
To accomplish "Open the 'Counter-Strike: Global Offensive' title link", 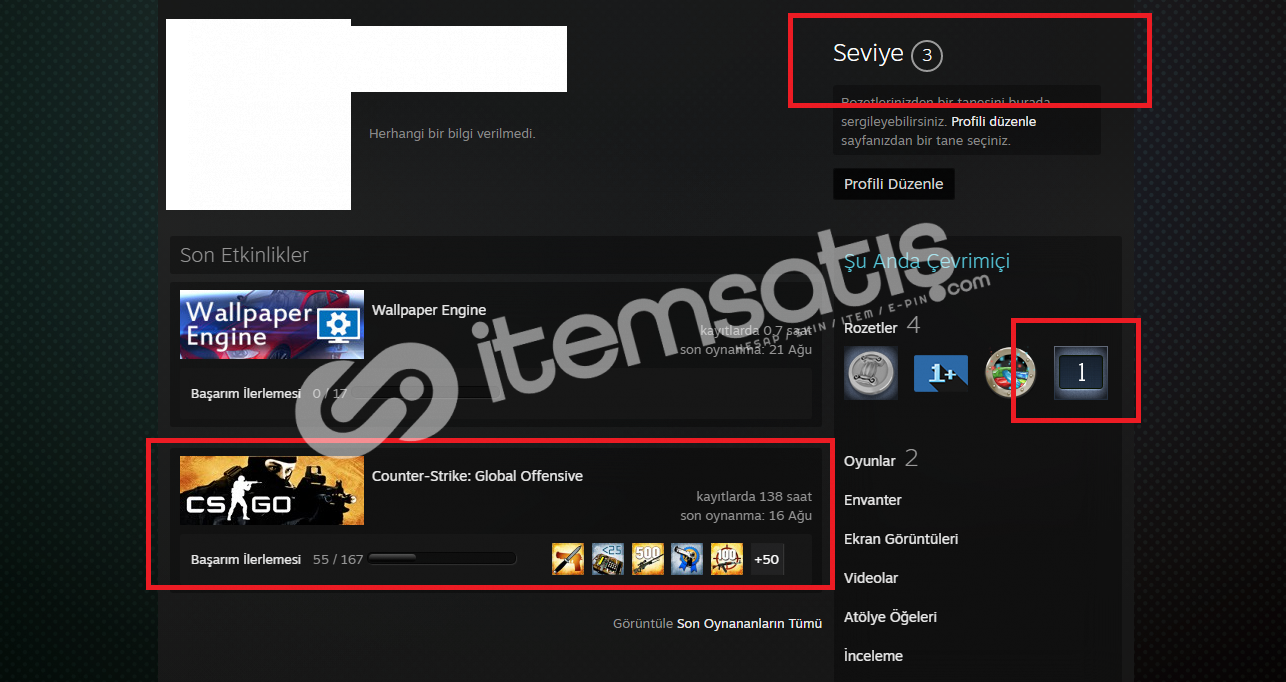I will pyautogui.click(x=477, y=476).
